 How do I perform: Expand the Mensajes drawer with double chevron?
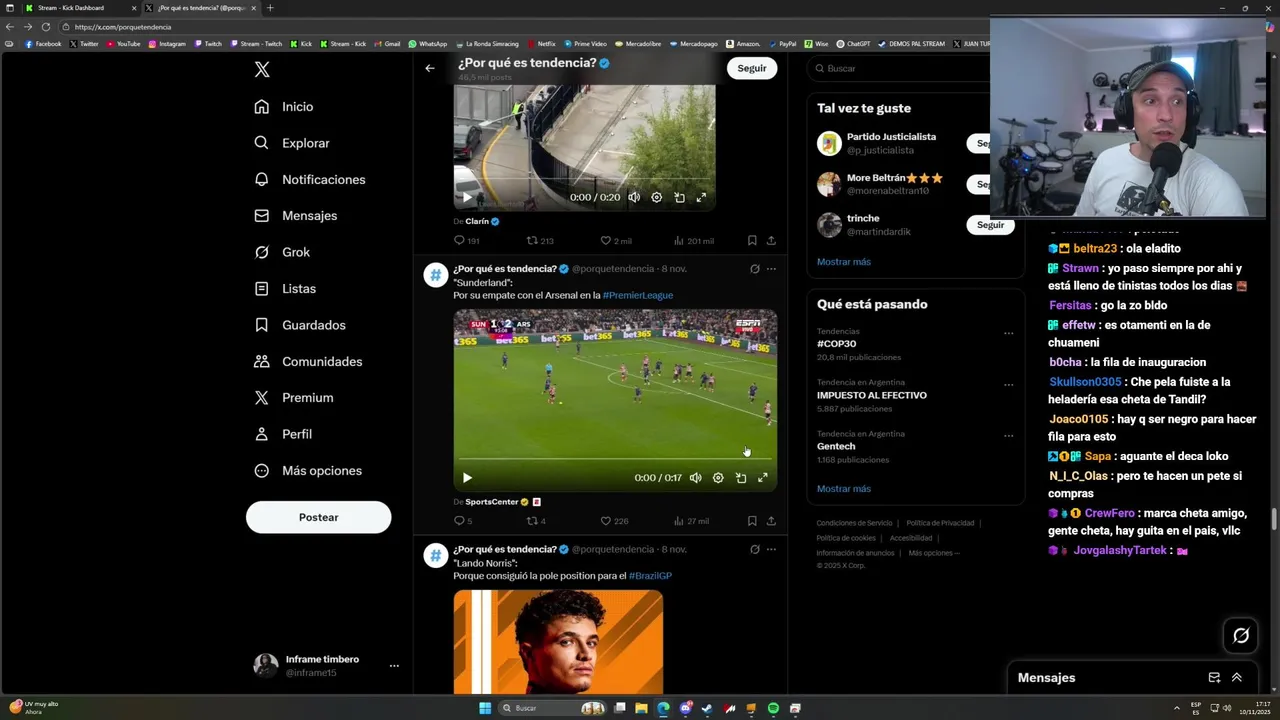(1237, 677)
